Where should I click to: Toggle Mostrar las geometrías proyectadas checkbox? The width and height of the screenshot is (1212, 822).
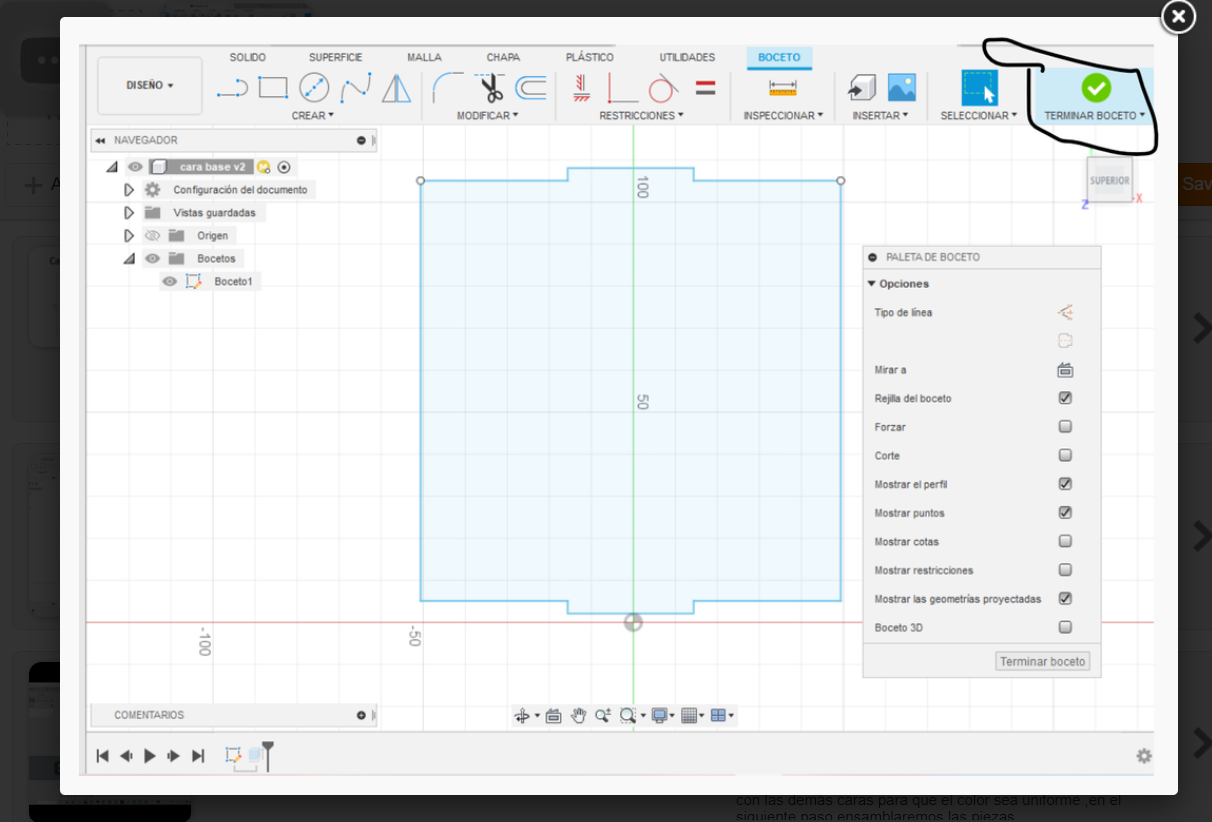(1065, 599)
